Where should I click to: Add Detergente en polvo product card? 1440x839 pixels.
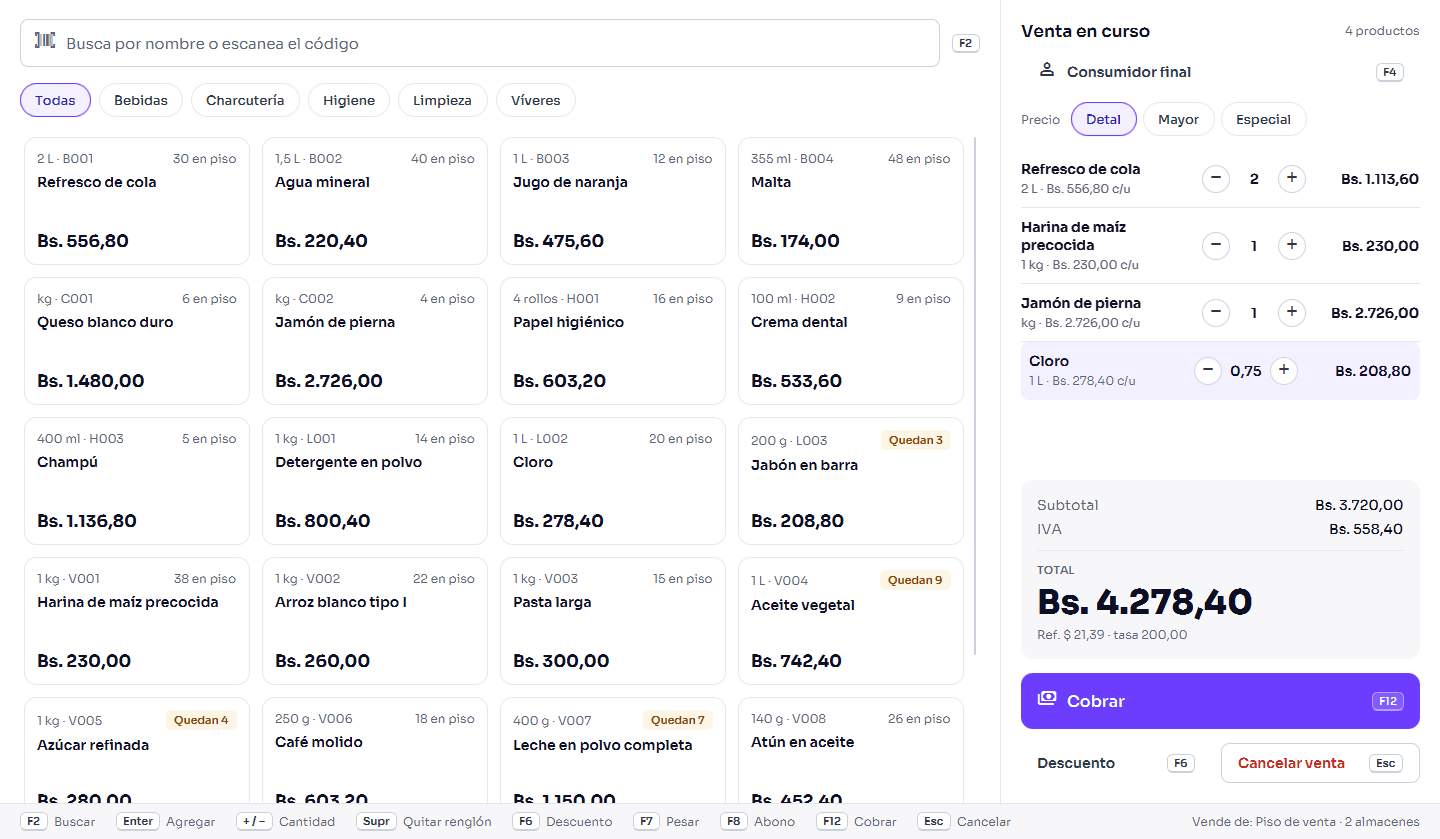375,481
